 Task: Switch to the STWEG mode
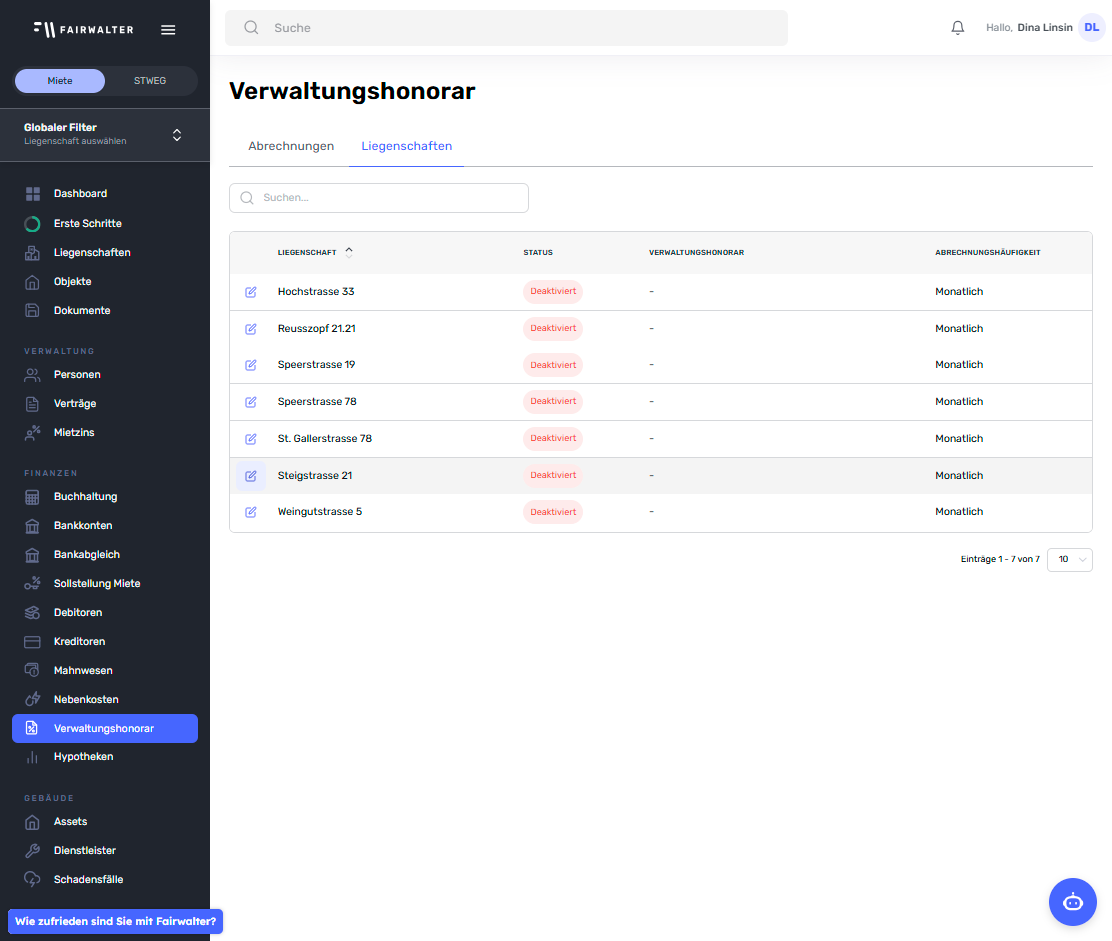(150, 81)
